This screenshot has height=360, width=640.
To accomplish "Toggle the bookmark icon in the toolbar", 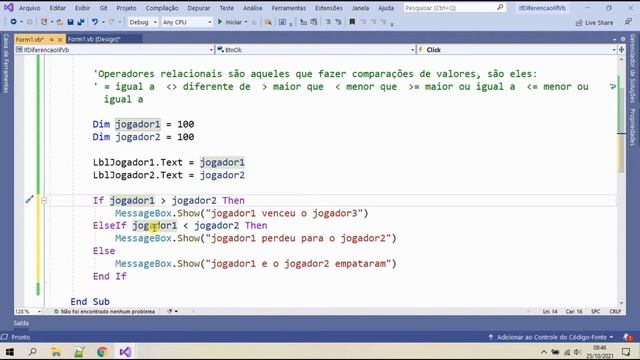I will click(x=352, y=22).
